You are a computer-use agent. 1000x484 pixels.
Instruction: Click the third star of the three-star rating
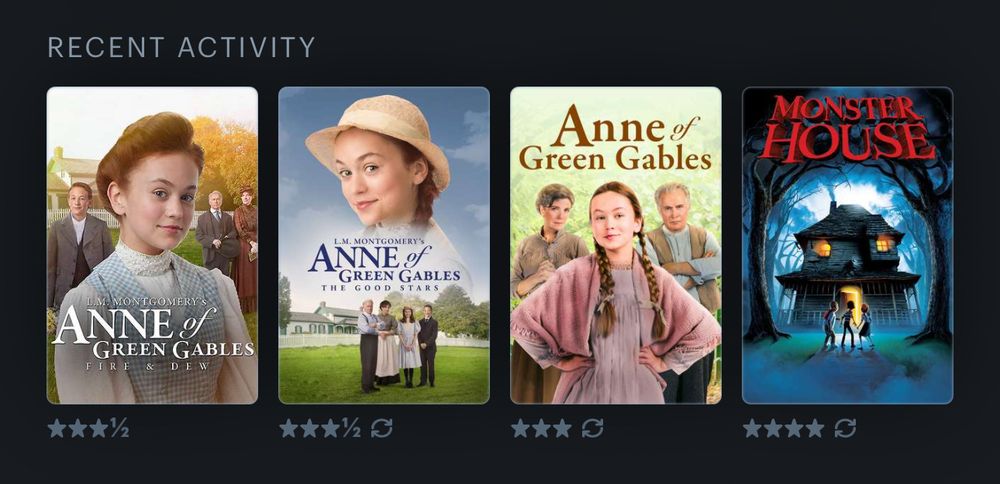click(x=562, y=428)
